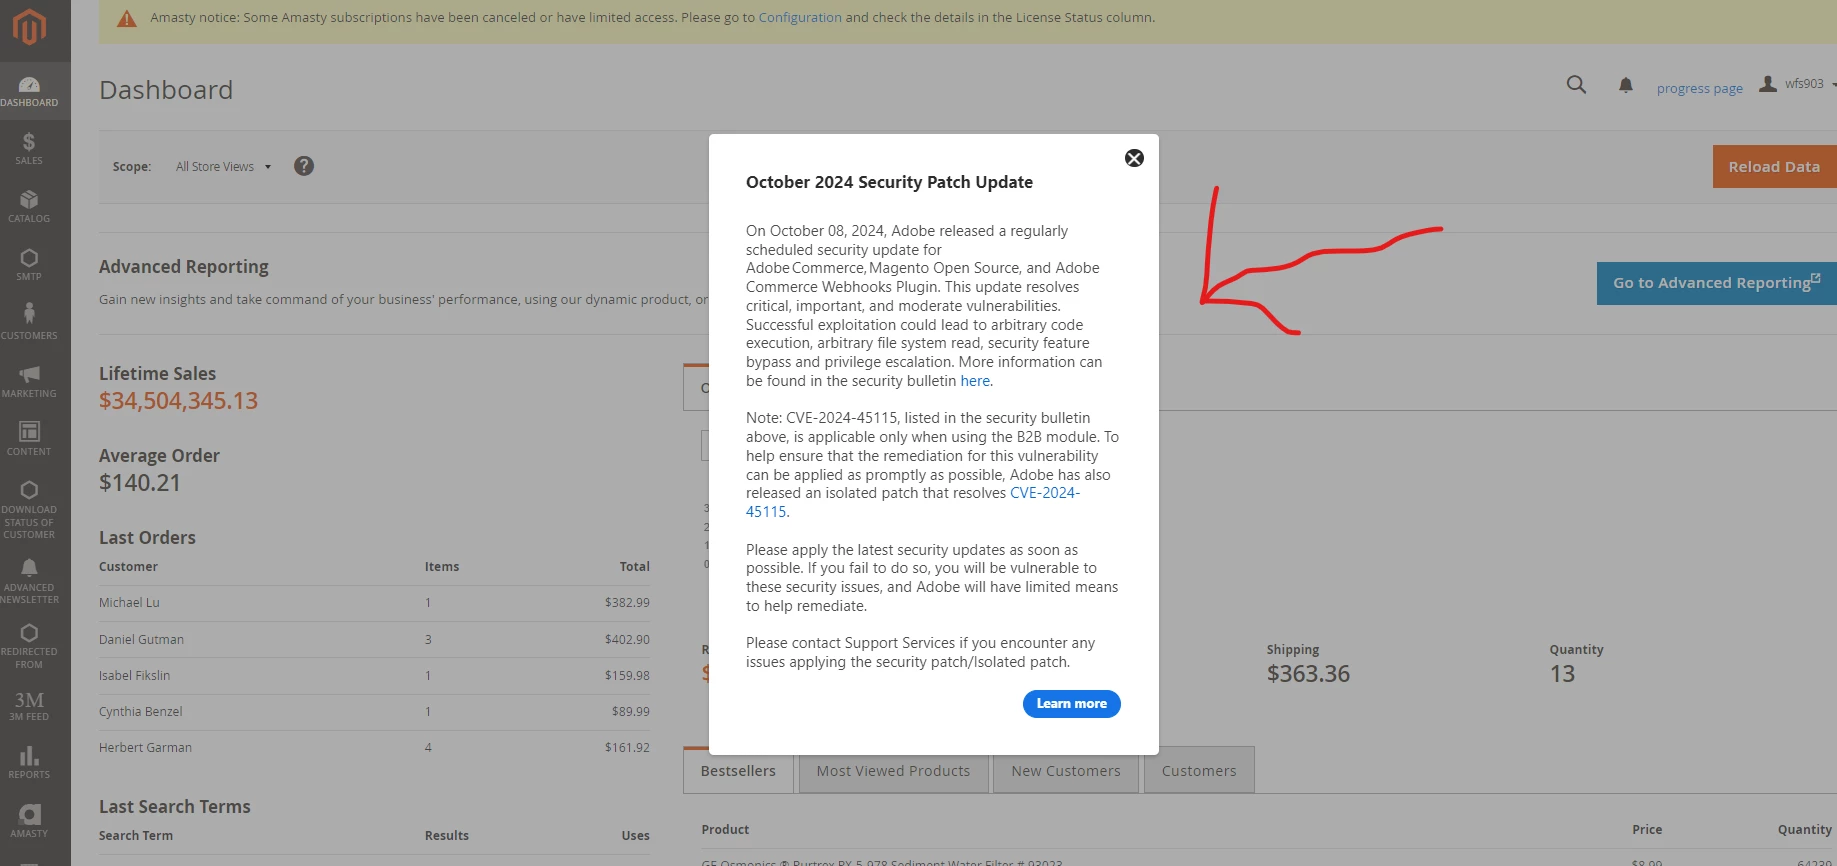Select the Herbert Garman order row

(x=374, y=748)
